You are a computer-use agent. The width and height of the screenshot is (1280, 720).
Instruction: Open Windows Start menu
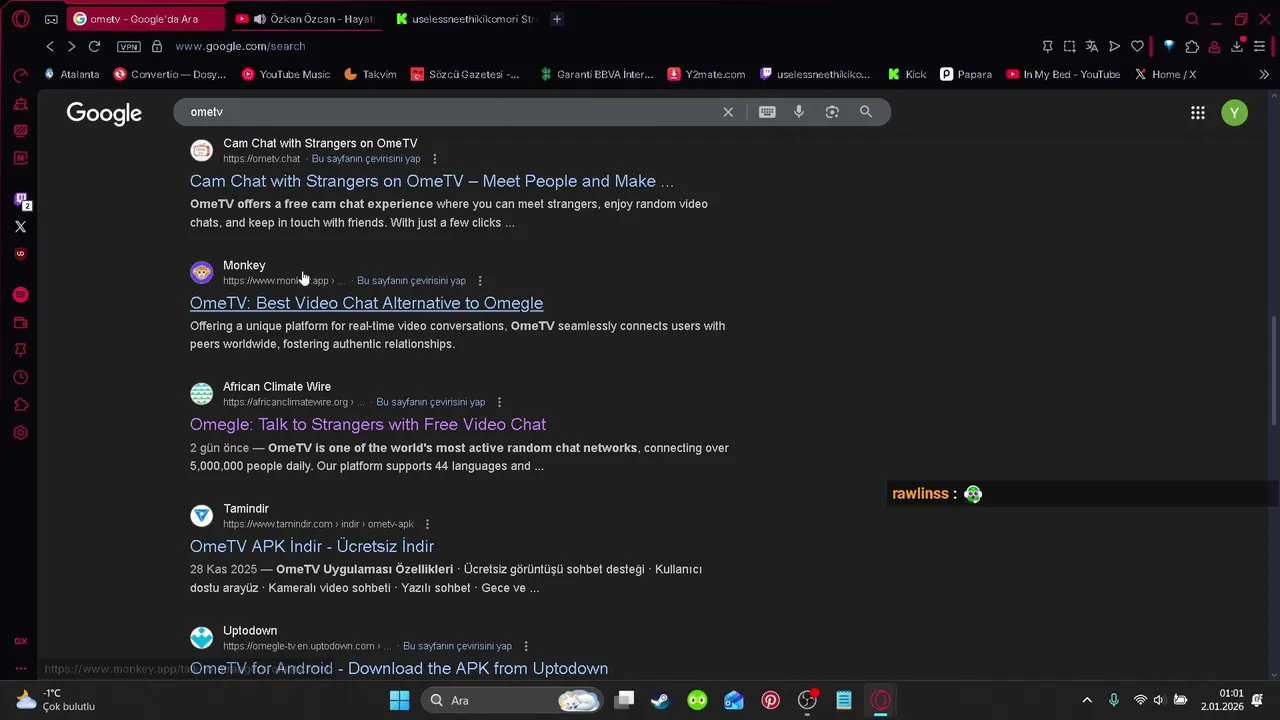(399, 700)
